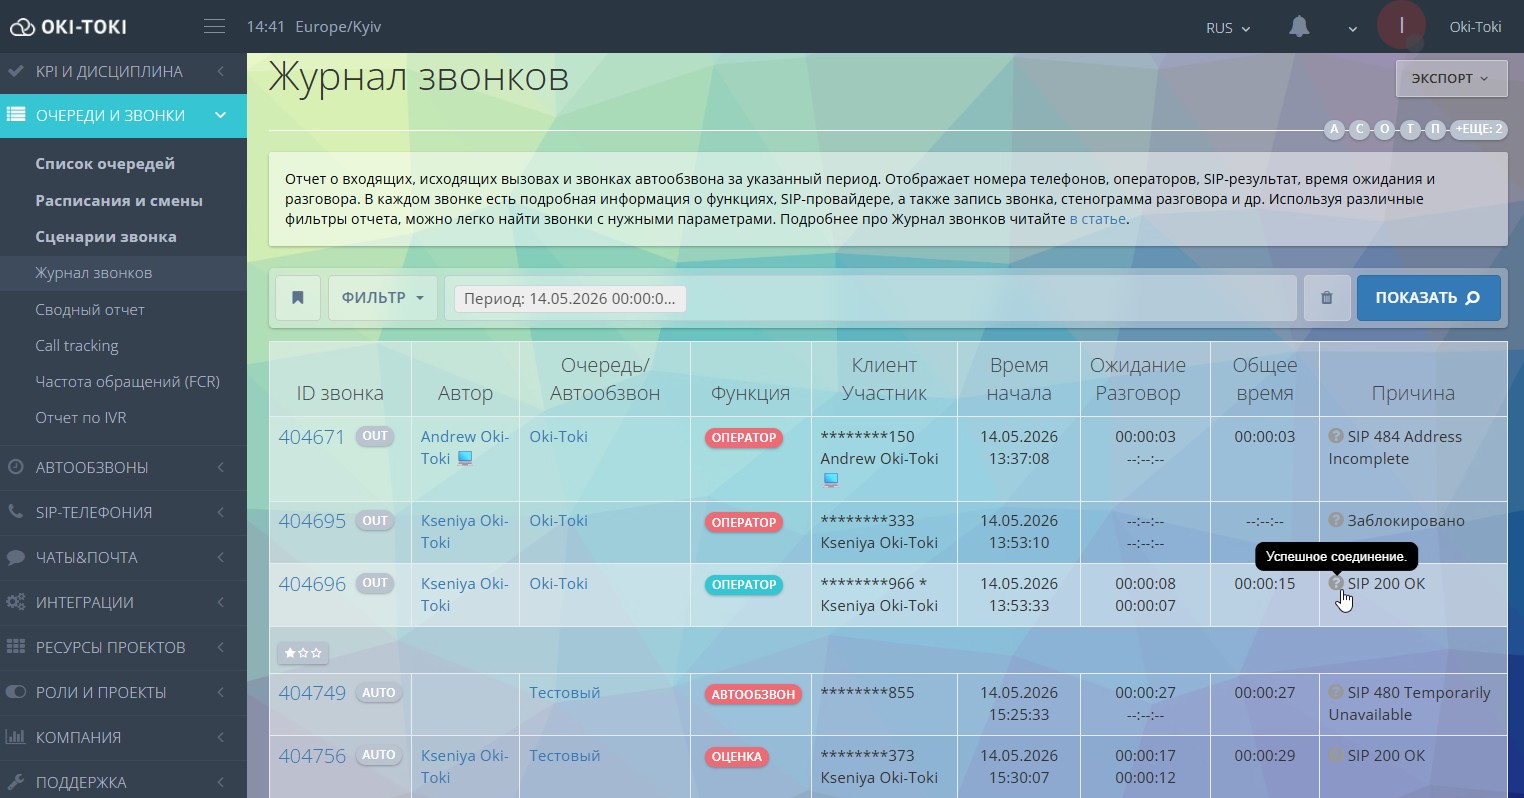
Task: Click the Oki-Toki account name in the header
Action: pos(1475,27)
